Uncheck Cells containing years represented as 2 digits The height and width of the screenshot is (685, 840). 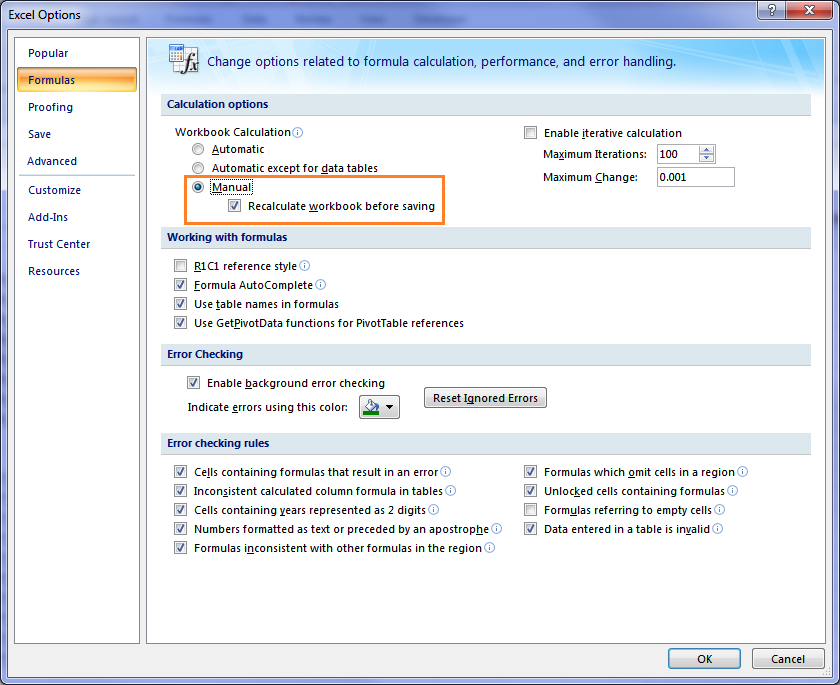pyautogui.click(x=181, y=510)
